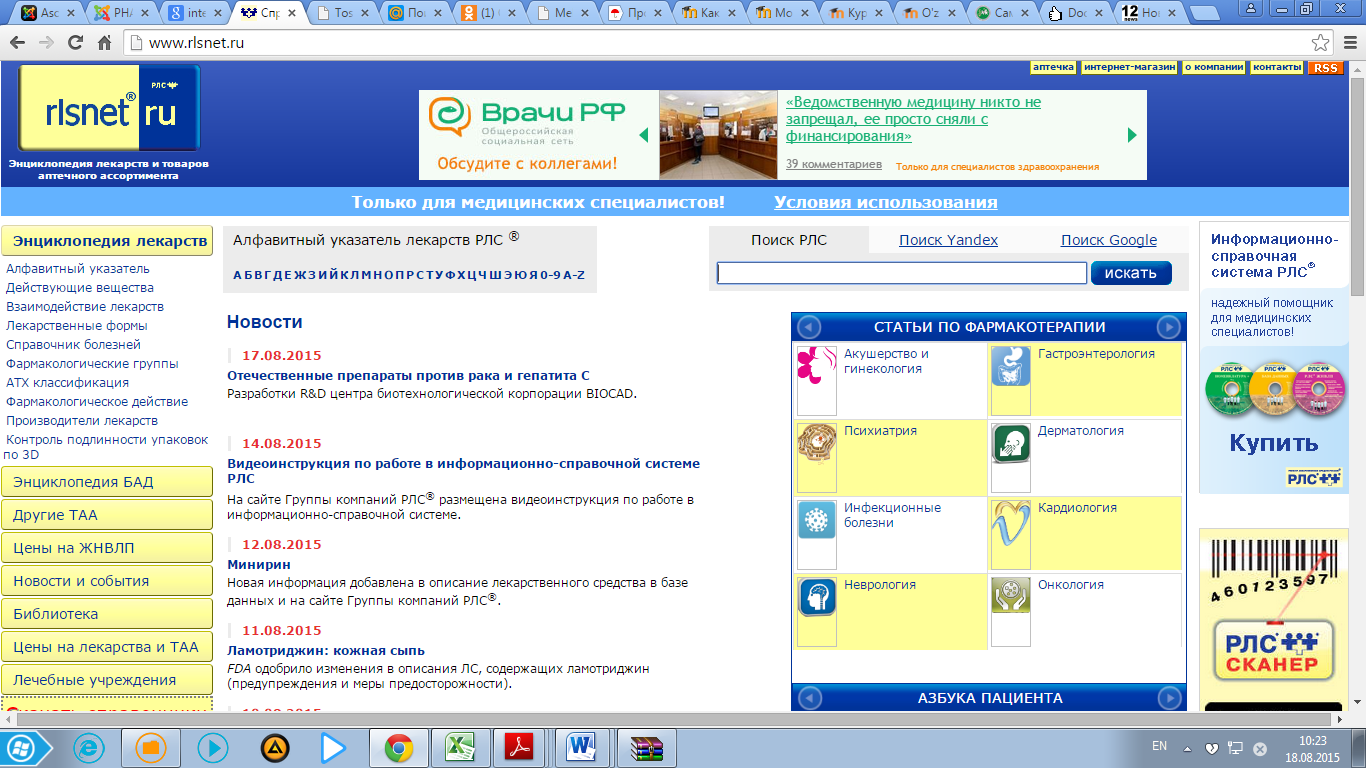Show hidden tray icons arrow

1187,748
